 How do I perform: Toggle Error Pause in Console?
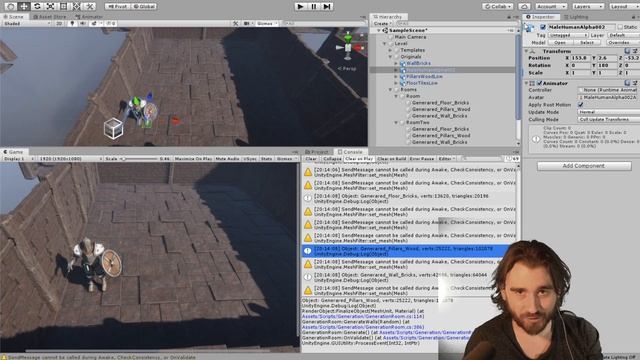422,158
